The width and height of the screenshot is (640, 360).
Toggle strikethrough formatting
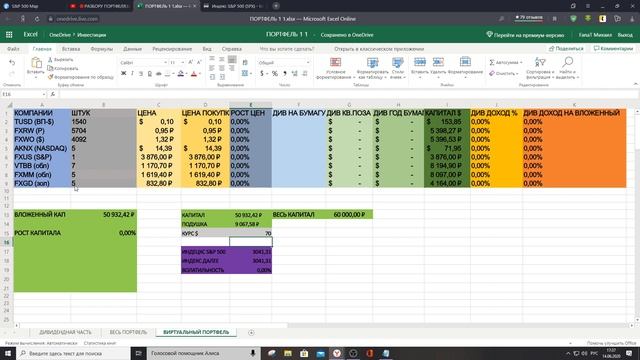pyautogui.click(x=158, y=73)
